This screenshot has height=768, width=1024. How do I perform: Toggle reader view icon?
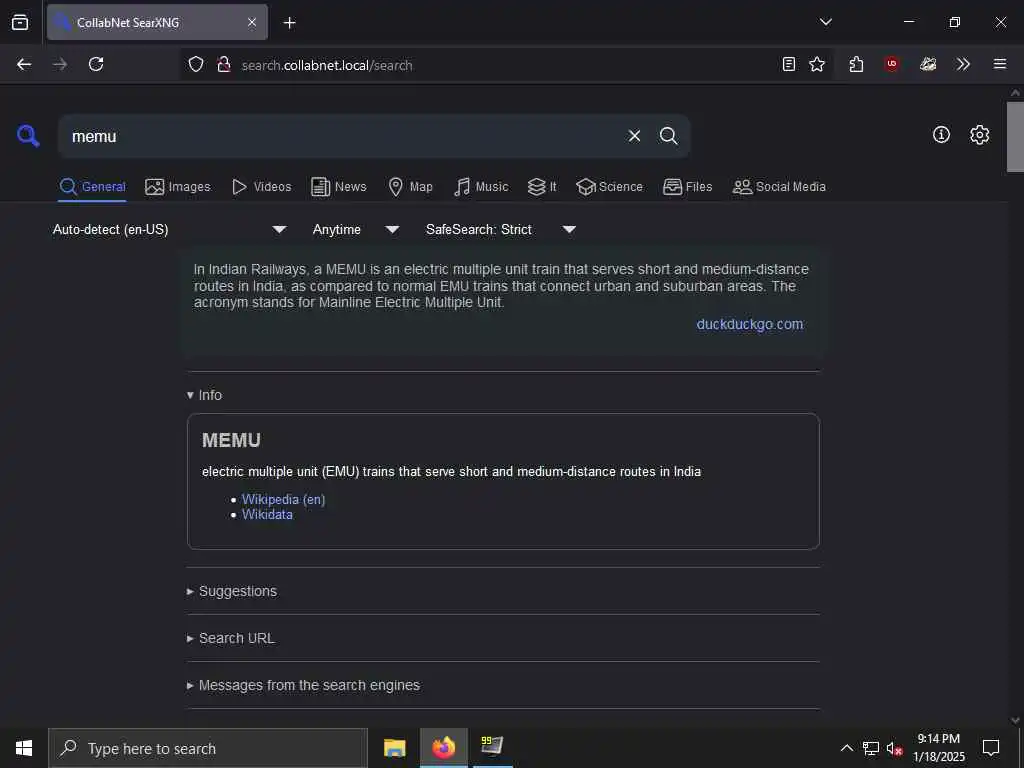tap(788, 64)
